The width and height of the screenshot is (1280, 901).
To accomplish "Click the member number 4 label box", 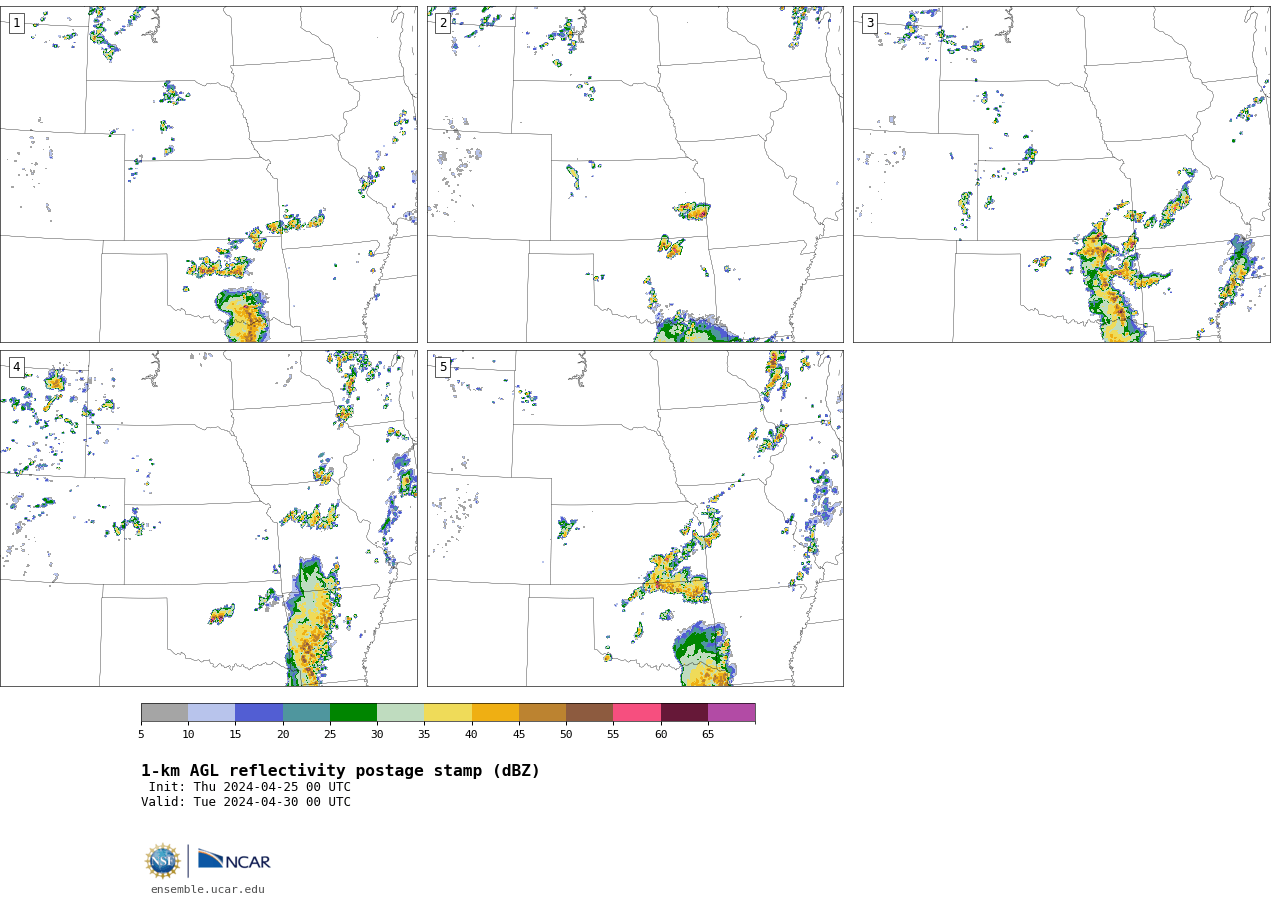I will (x=16, y=367).
